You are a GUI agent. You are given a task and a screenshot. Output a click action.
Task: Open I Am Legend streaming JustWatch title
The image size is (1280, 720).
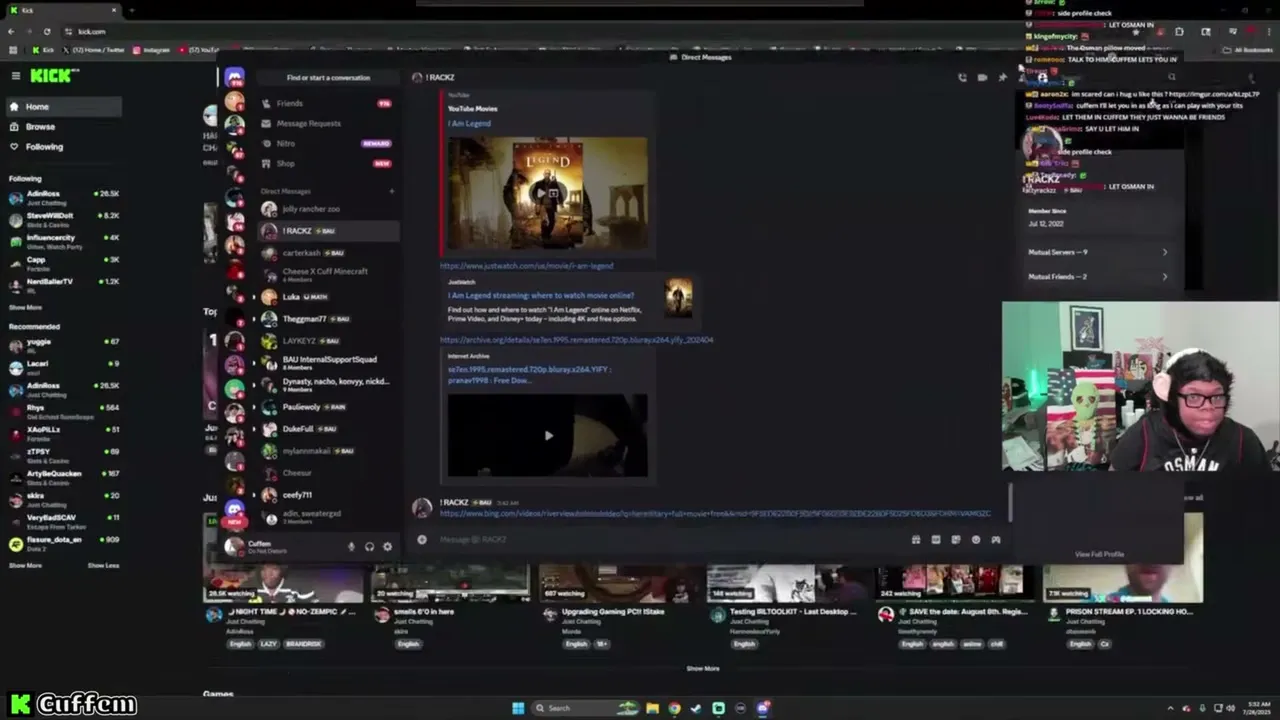click(541, 296)
